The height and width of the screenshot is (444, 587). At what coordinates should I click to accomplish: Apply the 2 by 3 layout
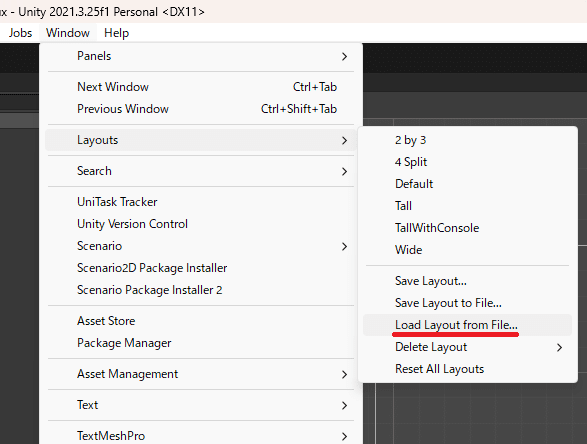pos(467,140)
